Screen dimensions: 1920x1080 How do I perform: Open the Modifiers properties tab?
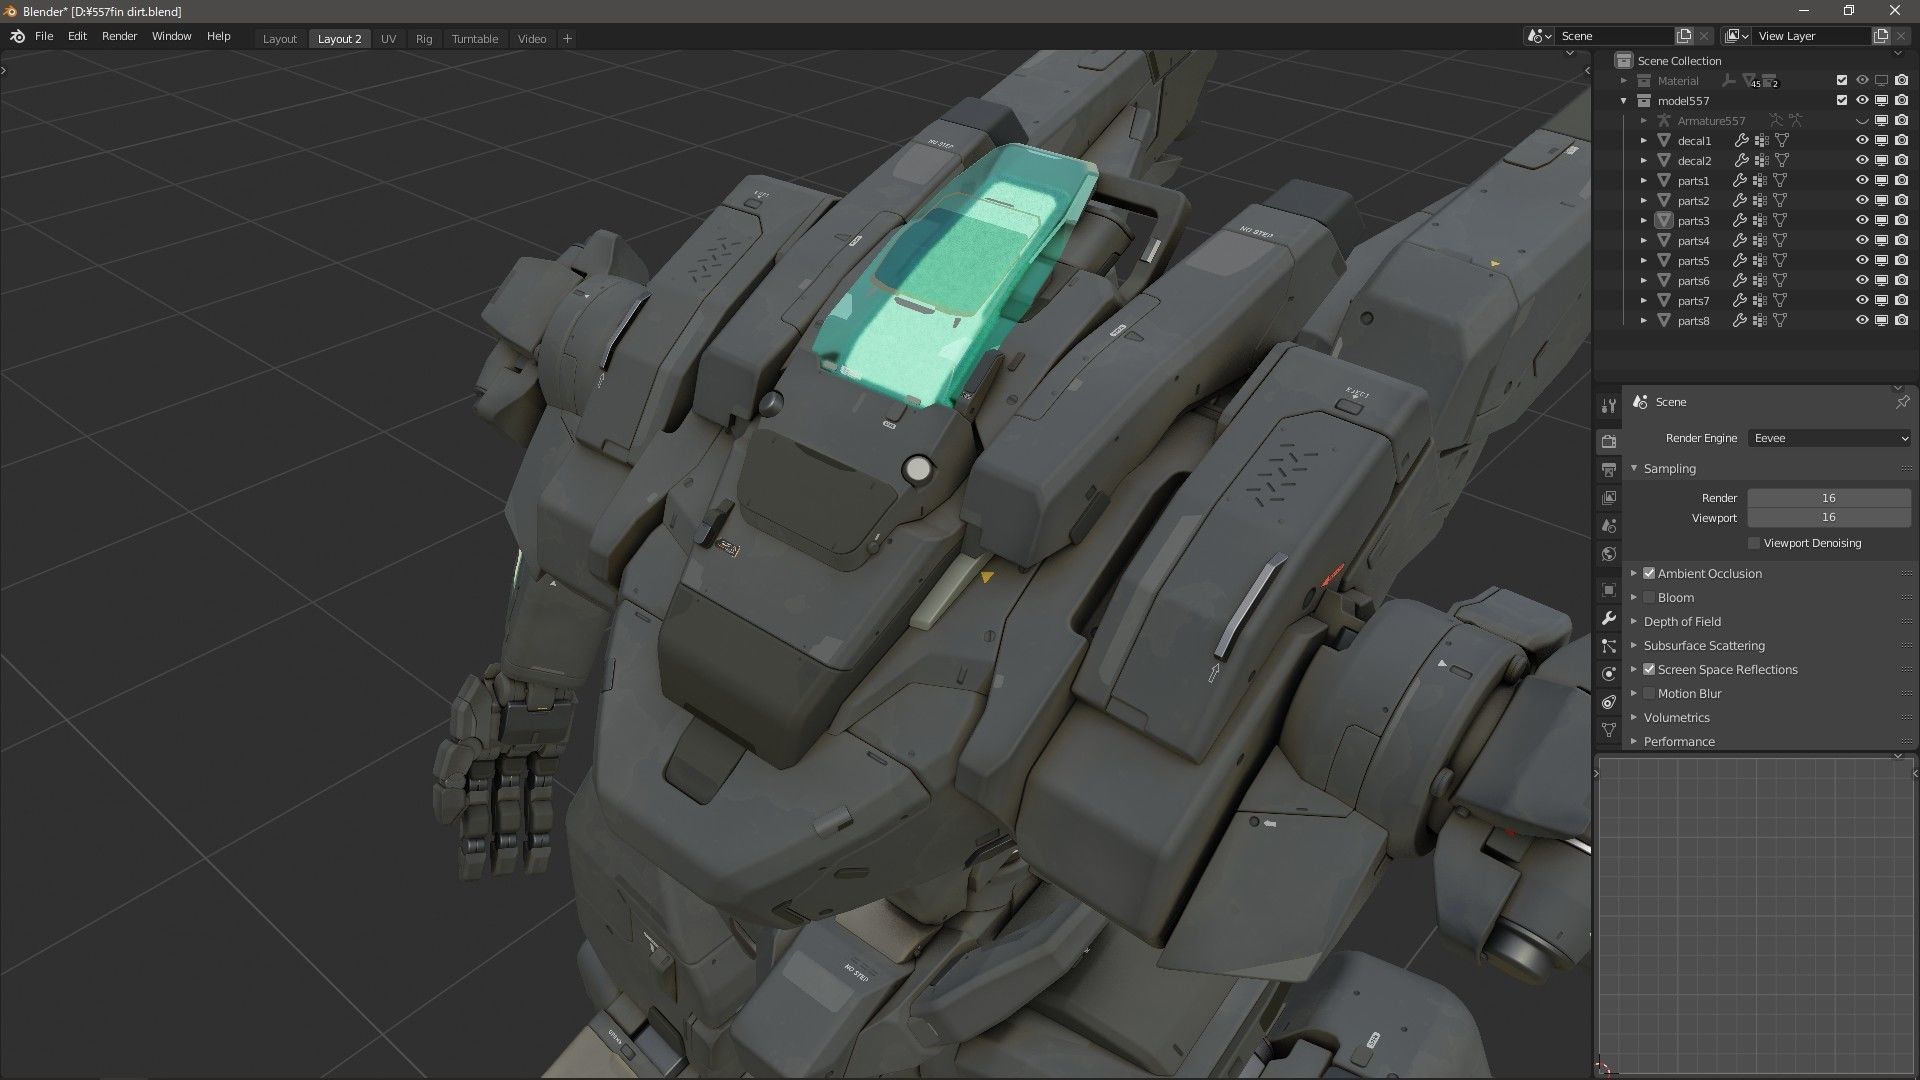1608,618
